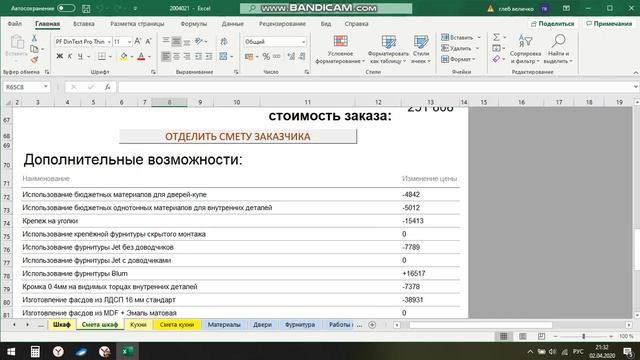
Task: Click ОТДЕЛИТЬ СМЕТУ ЗАКАЗЧИКА button
Action: [x=238, y=136]
